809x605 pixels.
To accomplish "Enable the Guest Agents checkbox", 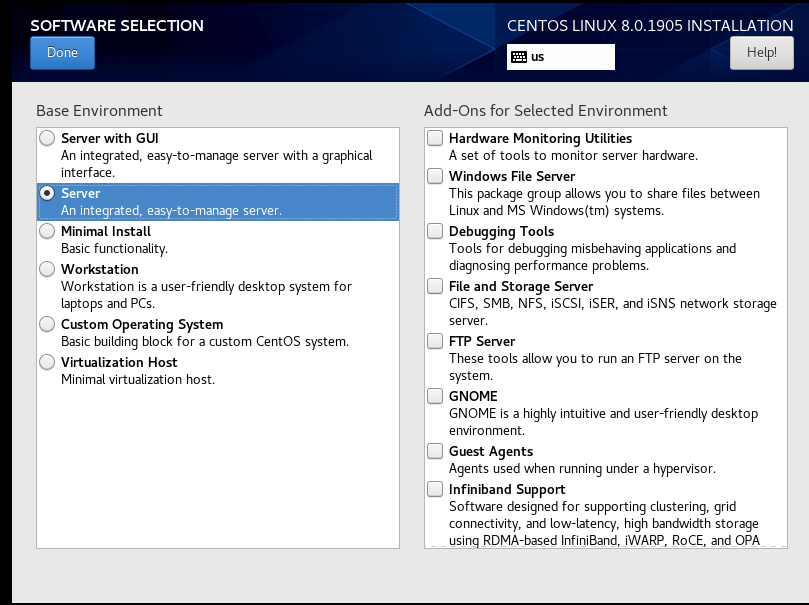I will (x=435, y=451).
